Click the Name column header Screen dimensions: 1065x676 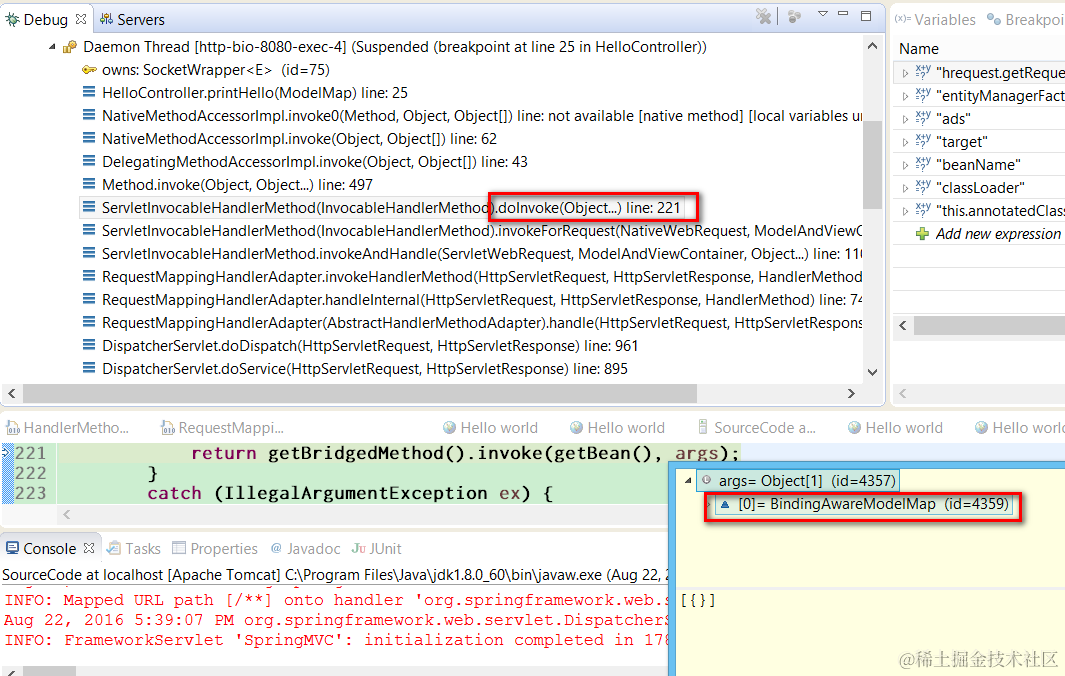pos(918,49)
